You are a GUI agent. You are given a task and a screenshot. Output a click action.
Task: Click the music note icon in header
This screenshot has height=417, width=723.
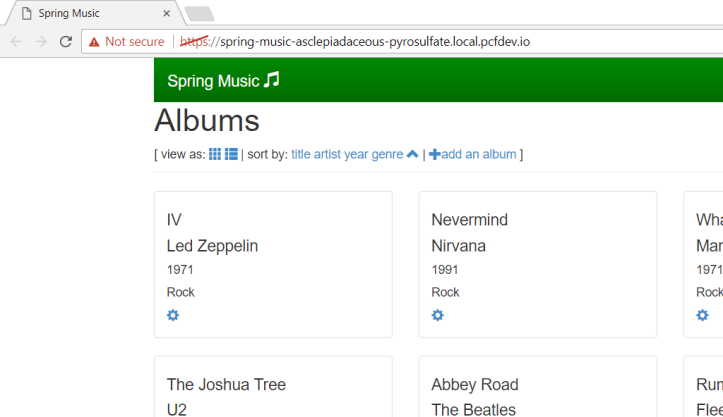[271, 80]
